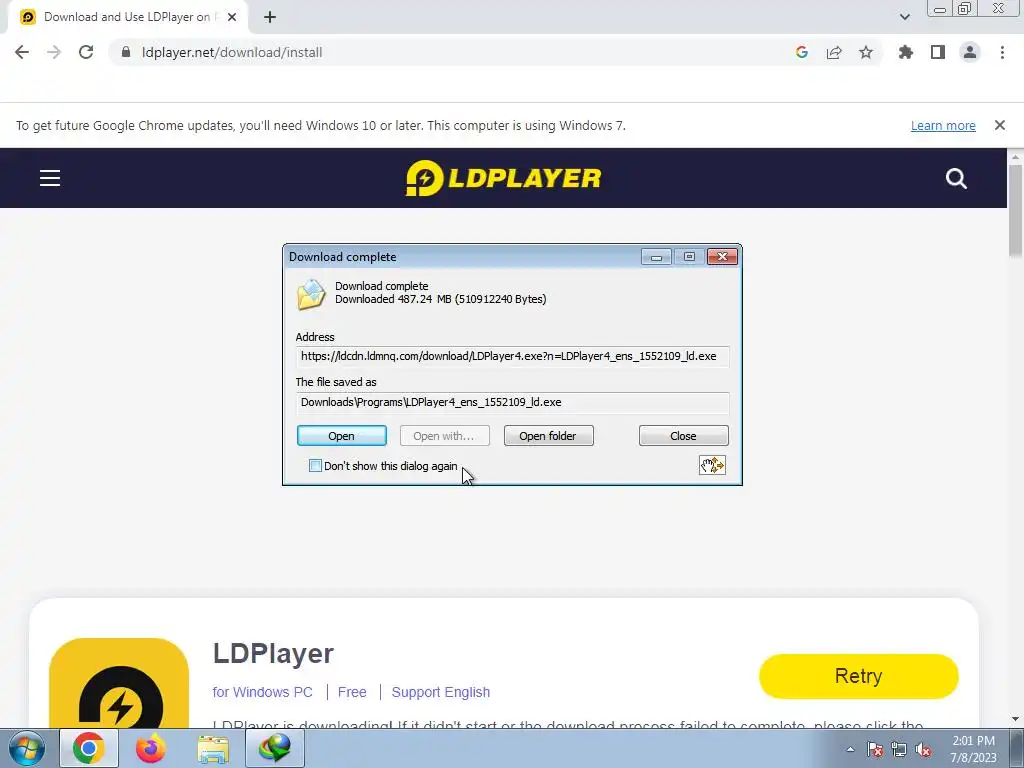Click the muted volume tray icon
Screen dimensions: 1024x768
pos(923,749)
